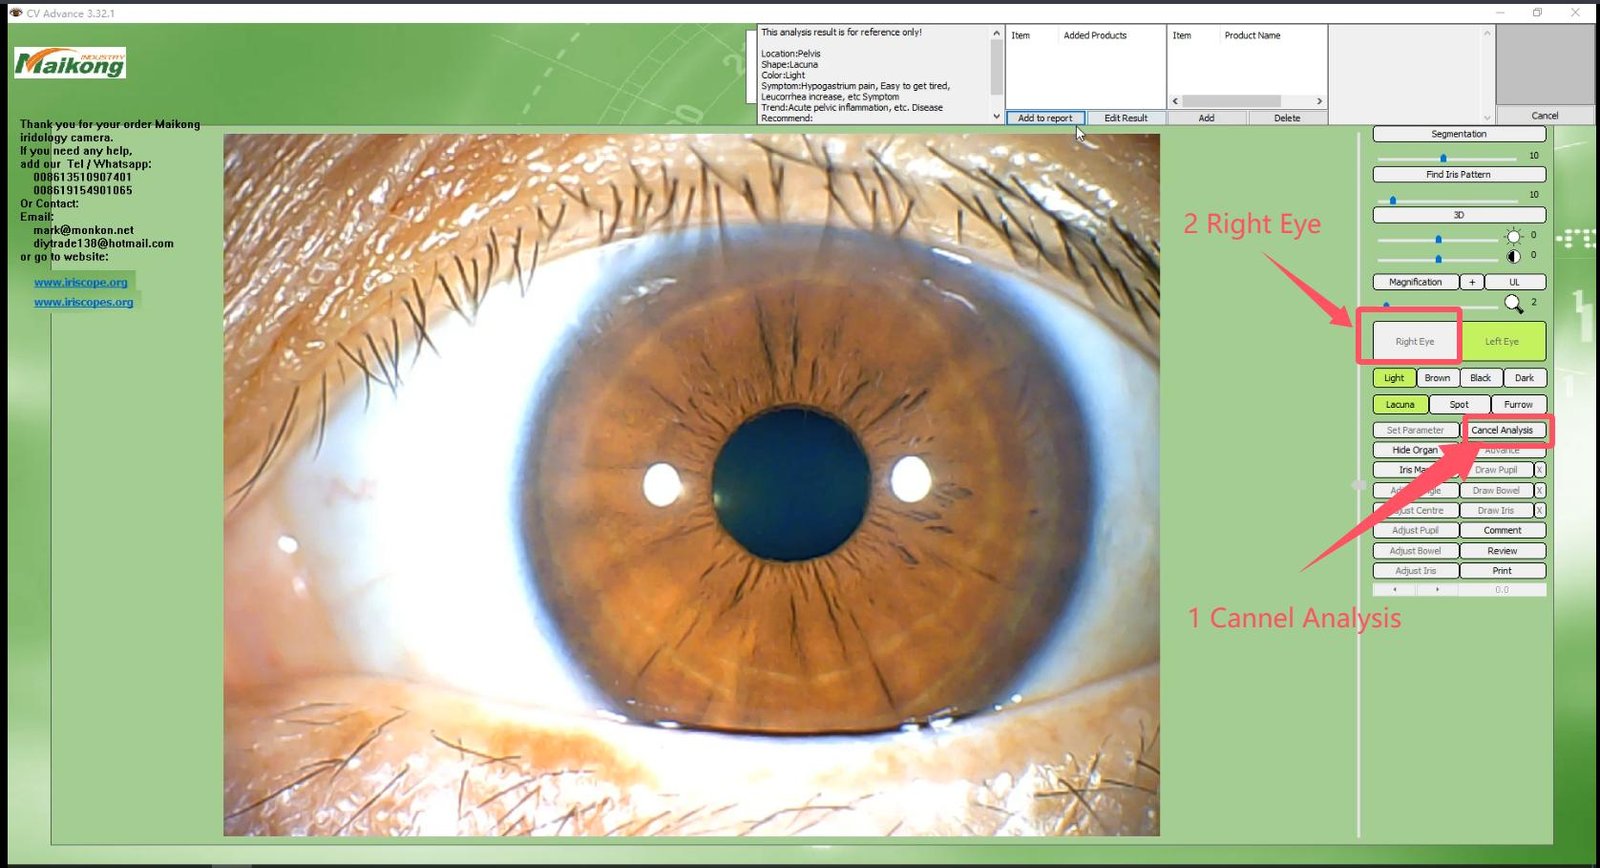This screenshot has height=868, width=1600.
Task: Switch to 3D view
Action: tap(1459, 215)
